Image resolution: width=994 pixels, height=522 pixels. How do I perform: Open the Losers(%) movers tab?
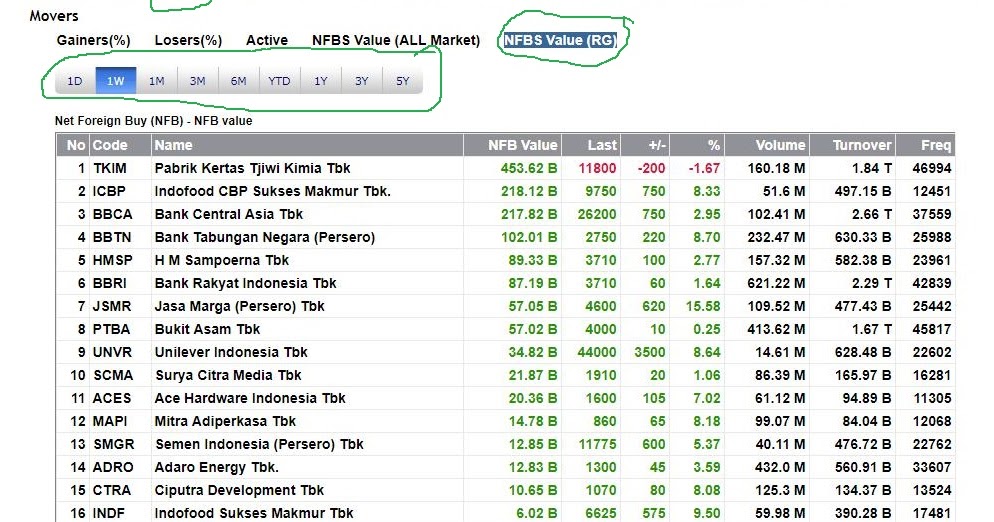pos(188,41)
